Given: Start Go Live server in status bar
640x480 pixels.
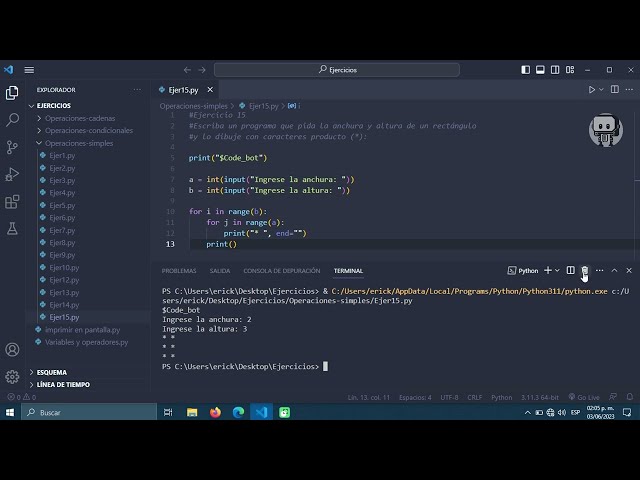Looking at the screenshot, I should 584,397.
